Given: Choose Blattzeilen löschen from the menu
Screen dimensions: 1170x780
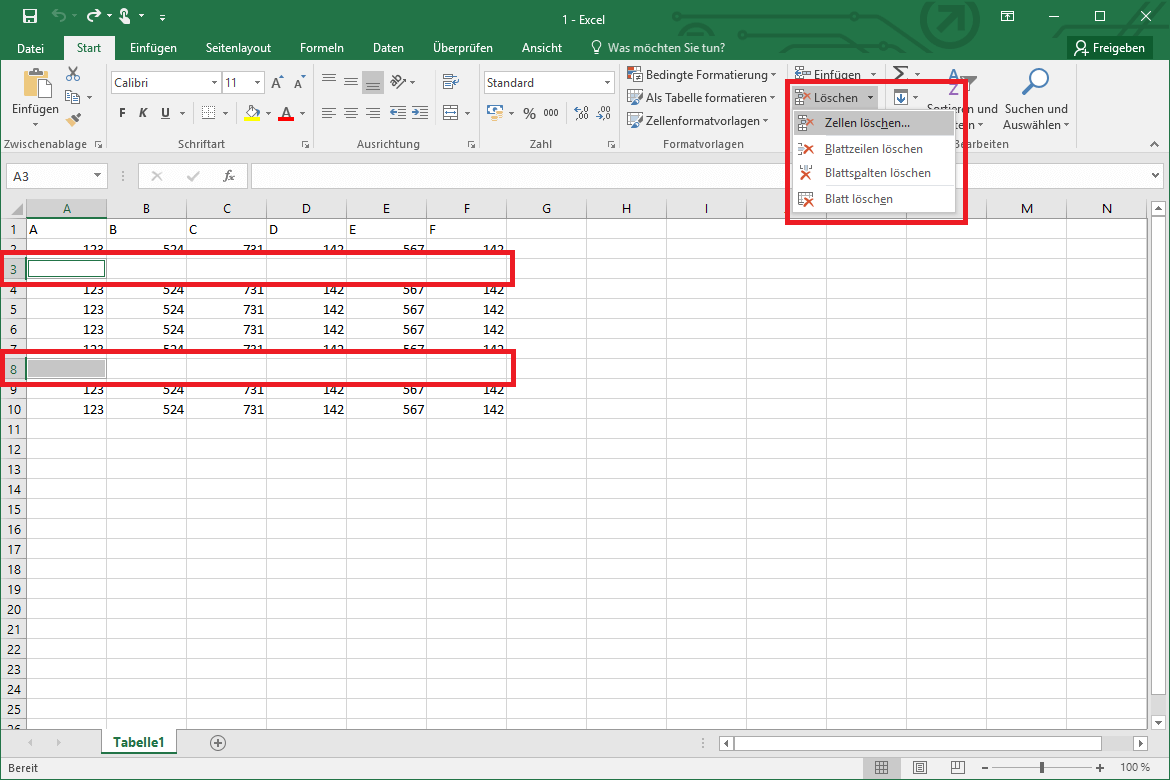Looking at the screenshot, I should [x=873, y=149].
